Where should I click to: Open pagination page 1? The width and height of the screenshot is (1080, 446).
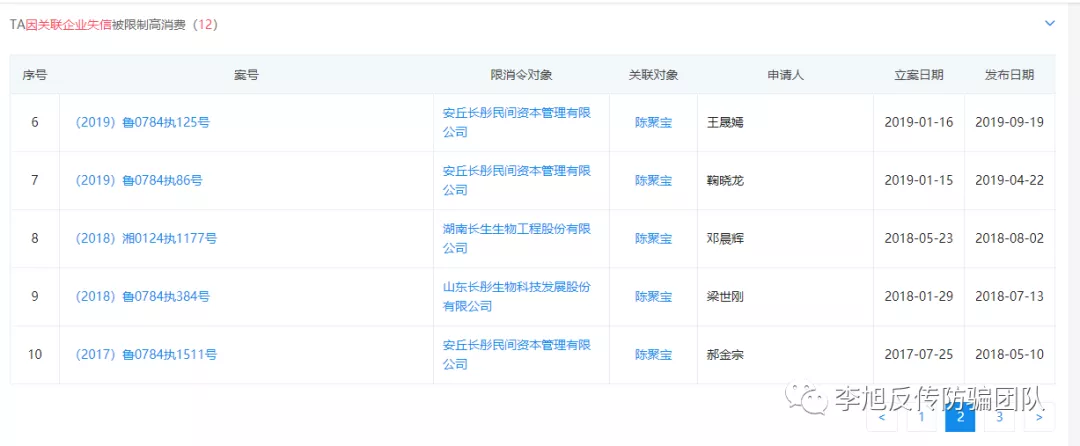click(x=921, y=416)
